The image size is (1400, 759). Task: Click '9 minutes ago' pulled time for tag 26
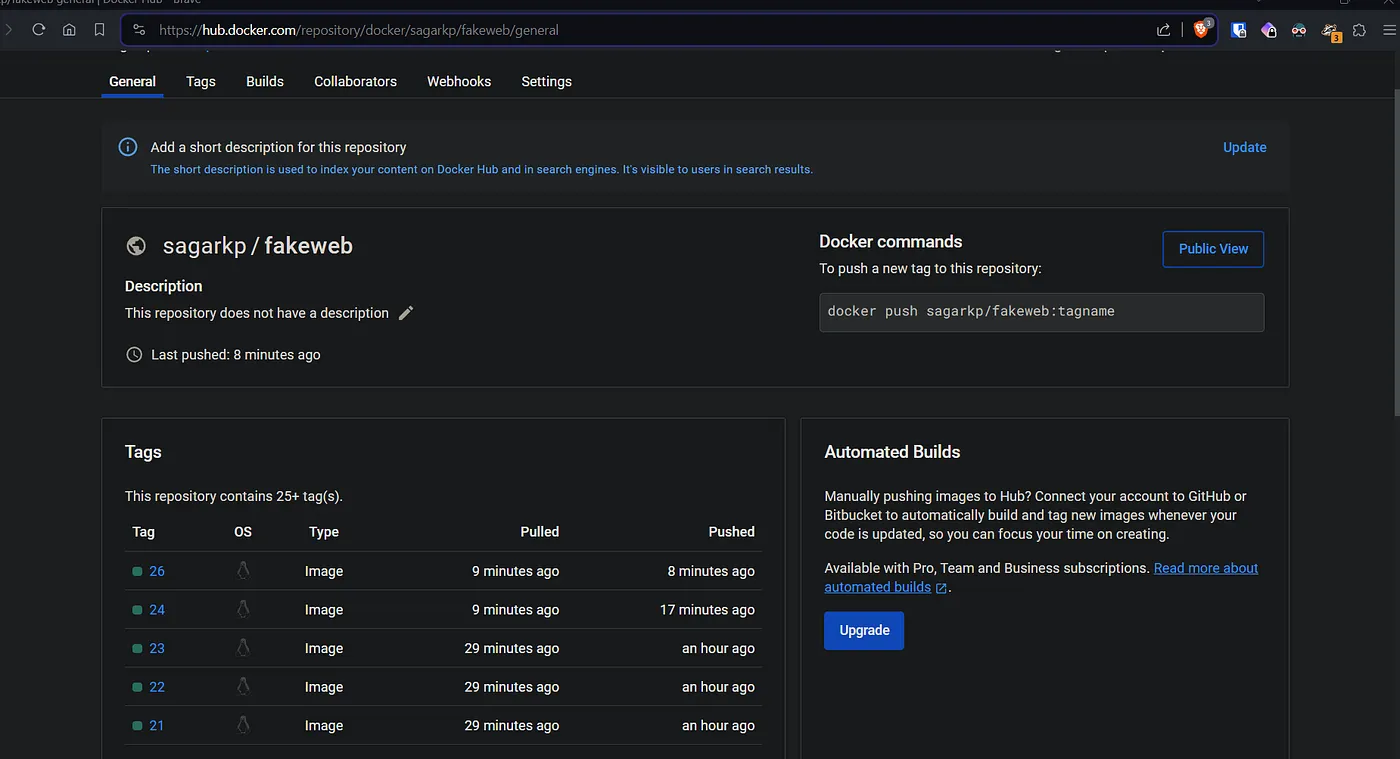pos(515,571)
